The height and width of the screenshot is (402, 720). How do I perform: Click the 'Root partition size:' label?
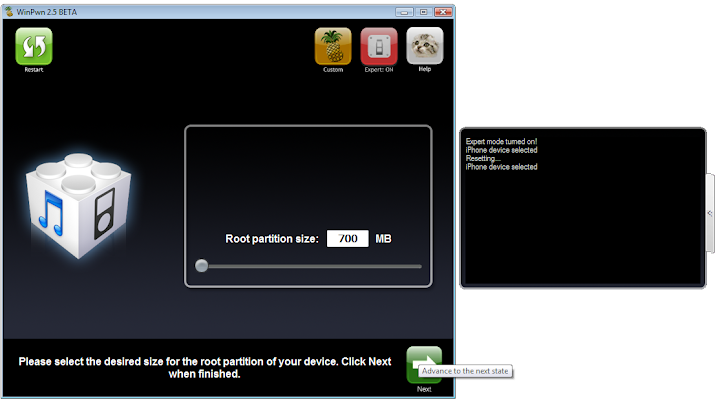point(272,239)
